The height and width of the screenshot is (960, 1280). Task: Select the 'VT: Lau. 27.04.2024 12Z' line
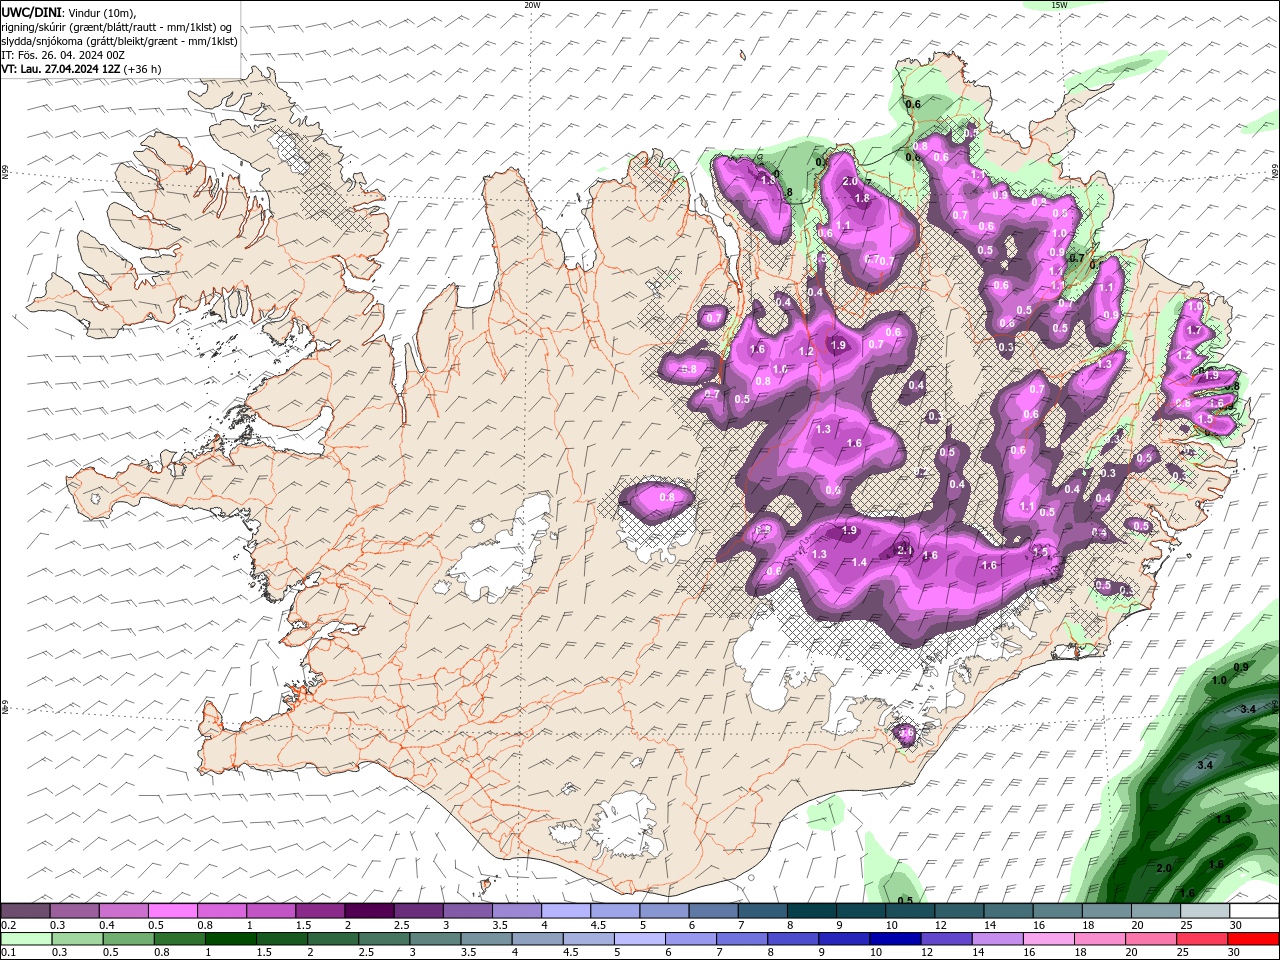(60, 69)
